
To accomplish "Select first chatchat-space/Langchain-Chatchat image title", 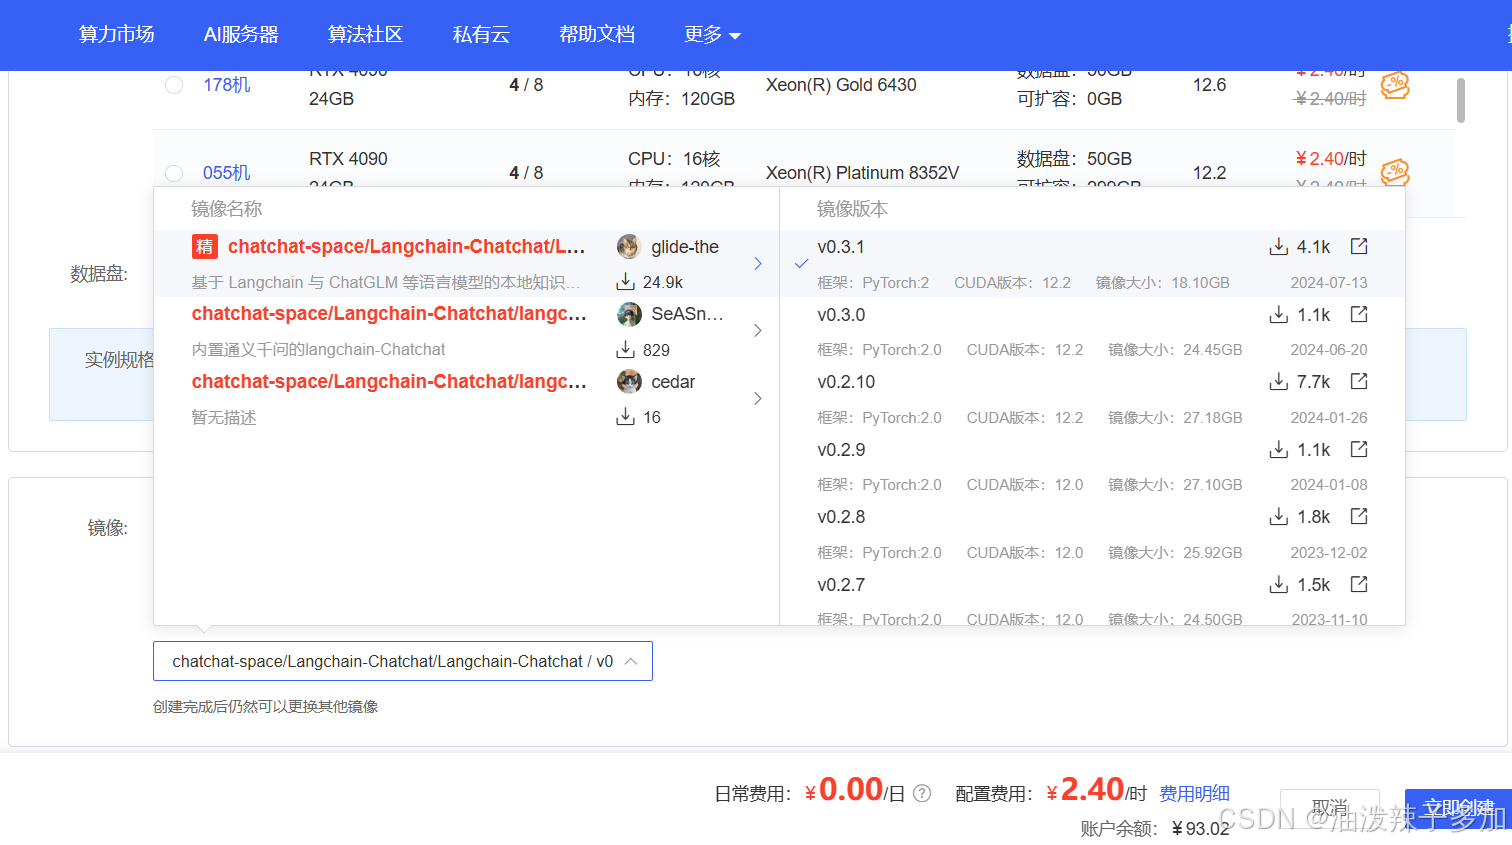I will pyautogui.click(x=406, y=246).
